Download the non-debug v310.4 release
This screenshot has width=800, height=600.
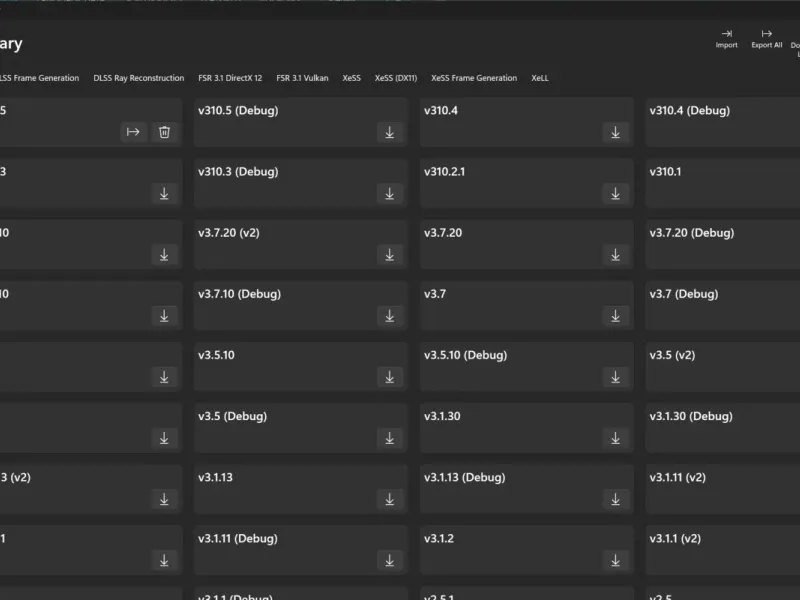(x=615, y=132)
